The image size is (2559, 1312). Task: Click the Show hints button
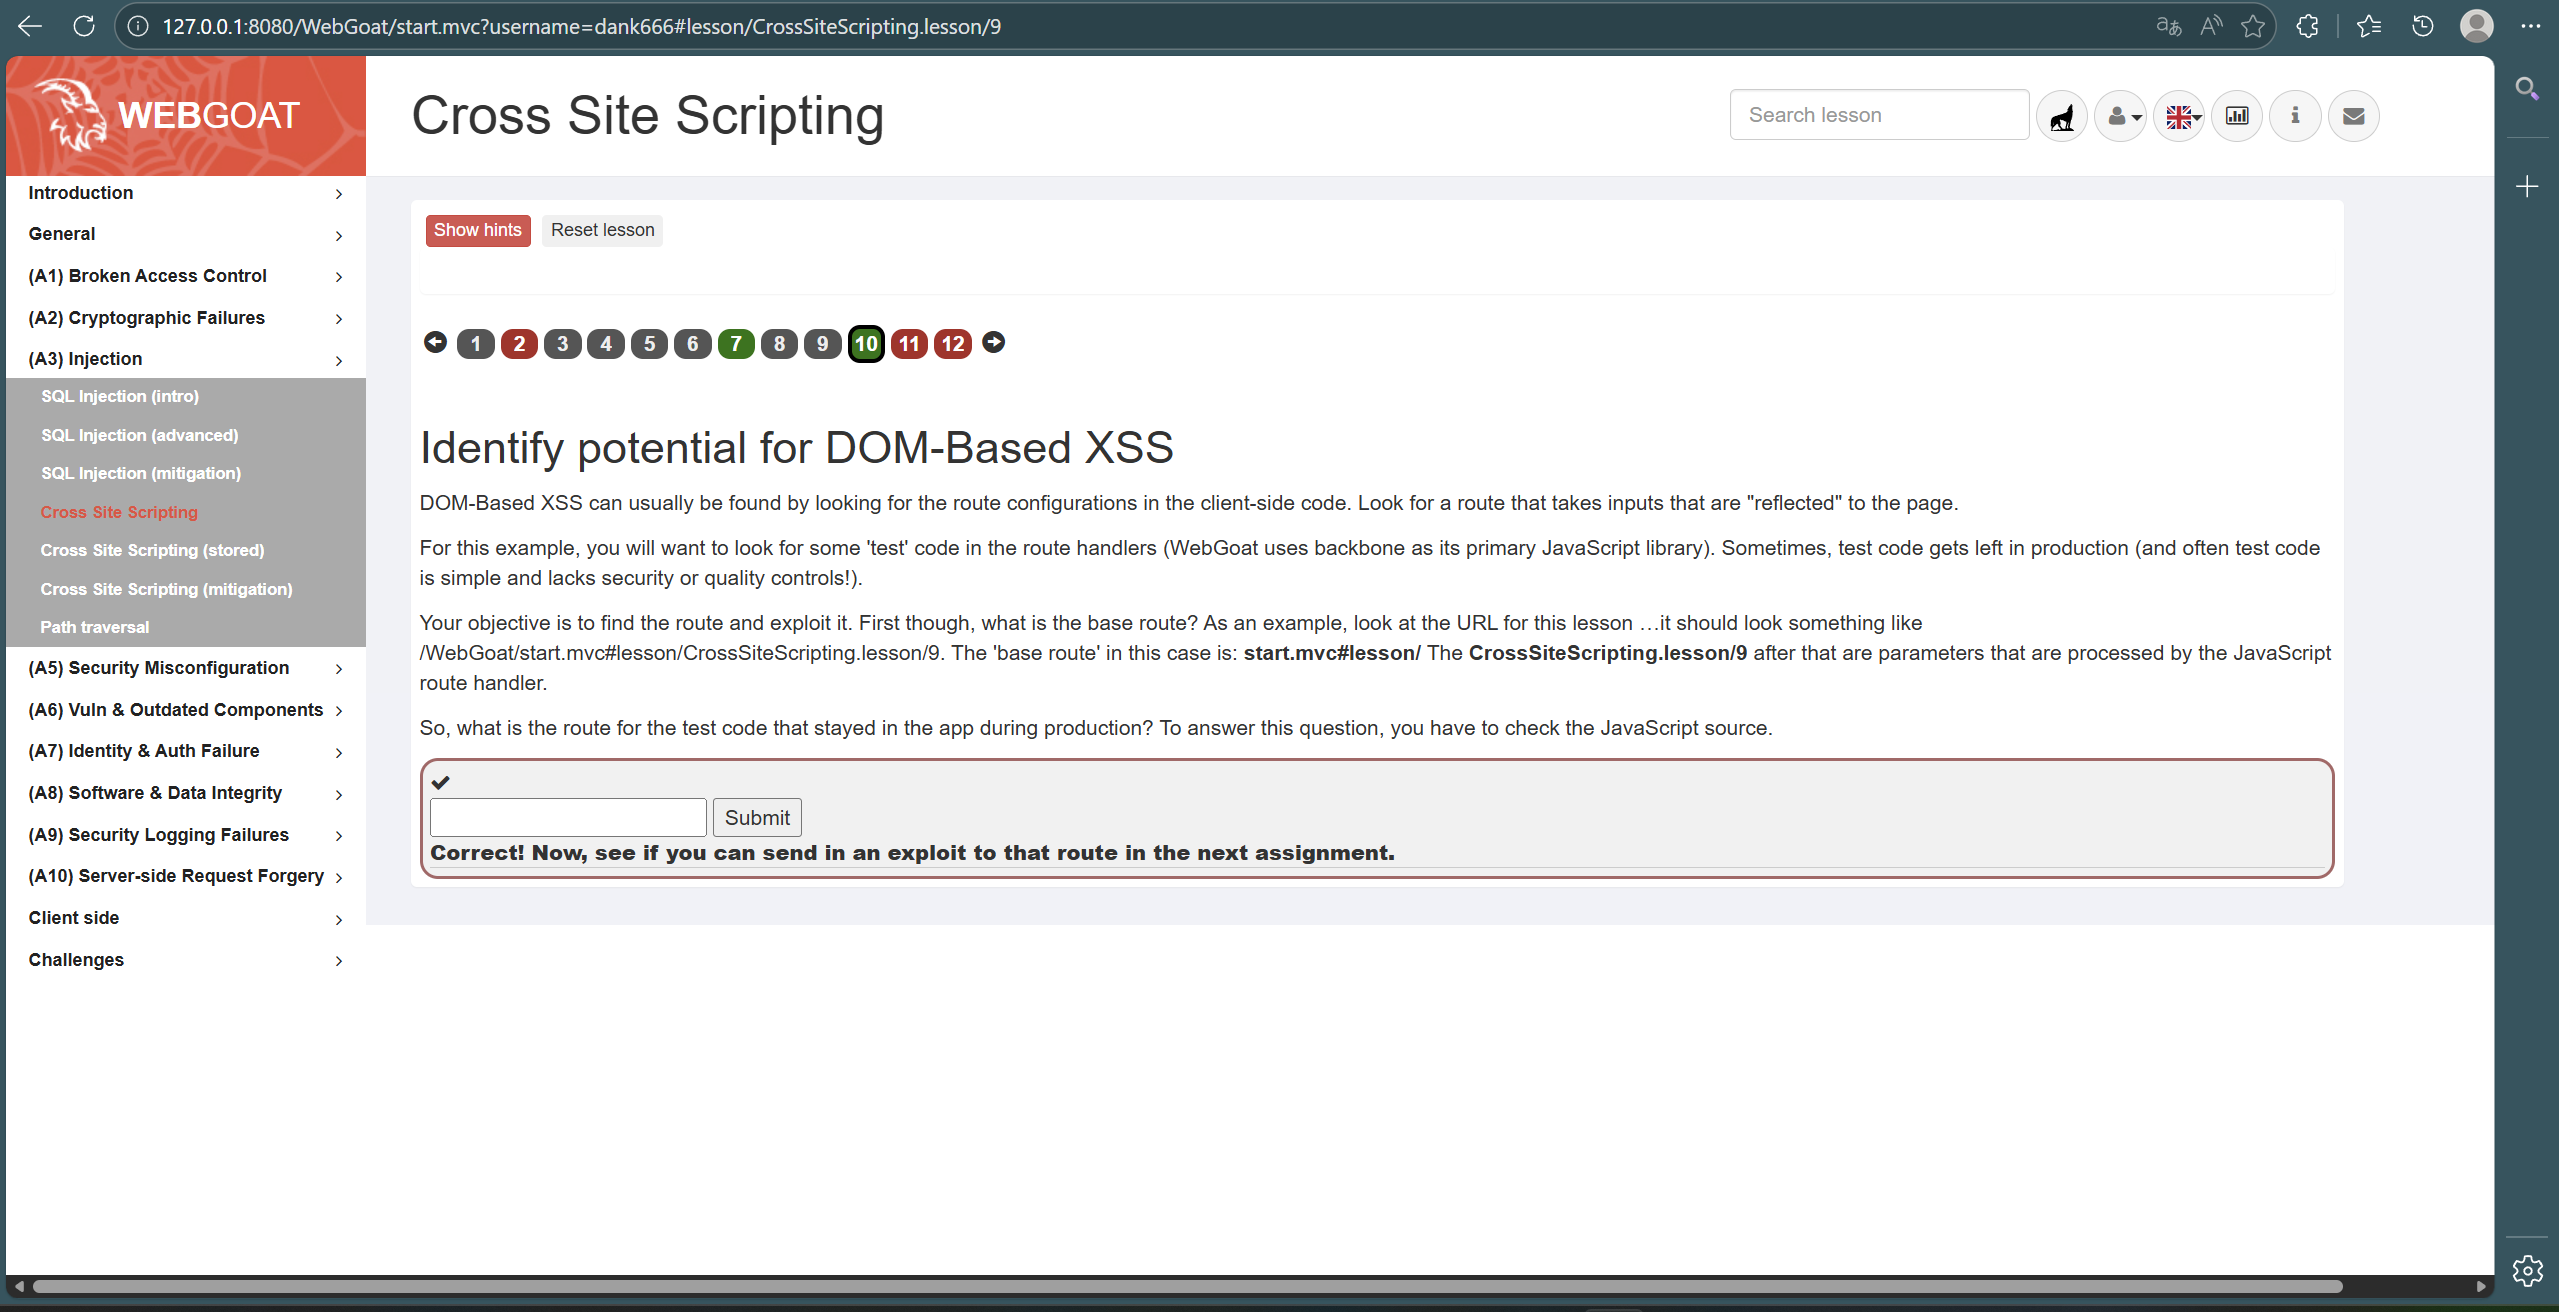pyautogui.click(x=477, y=230)
